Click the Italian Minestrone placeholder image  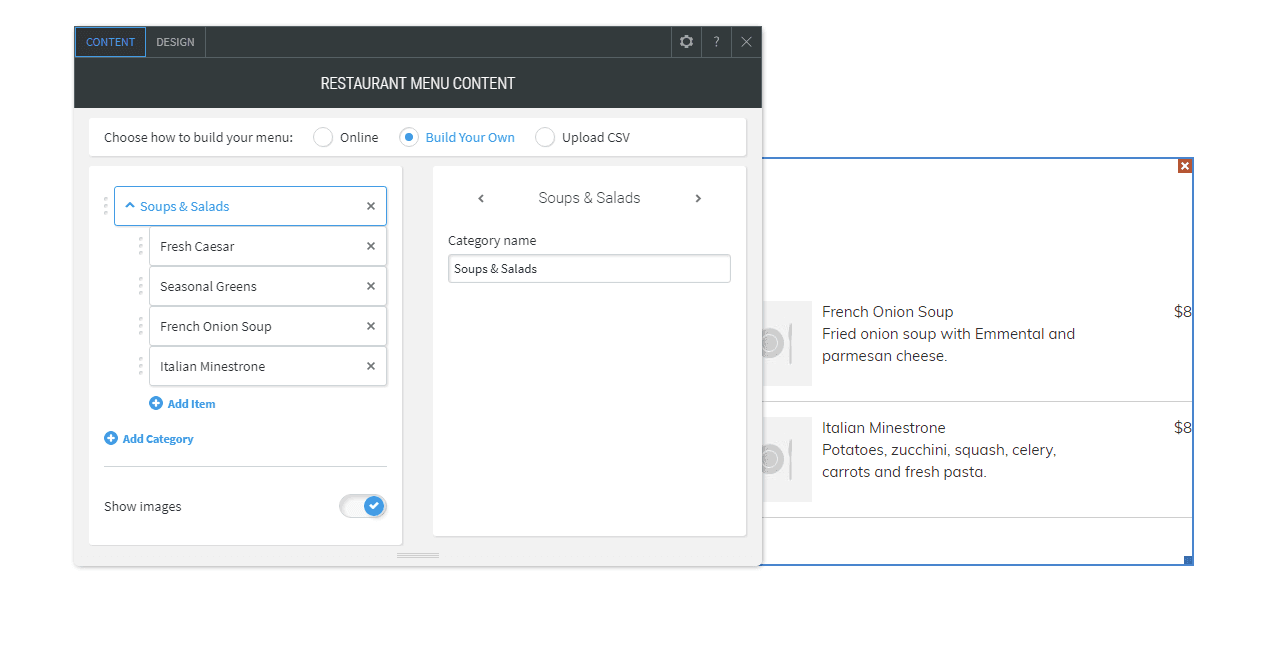786,459
